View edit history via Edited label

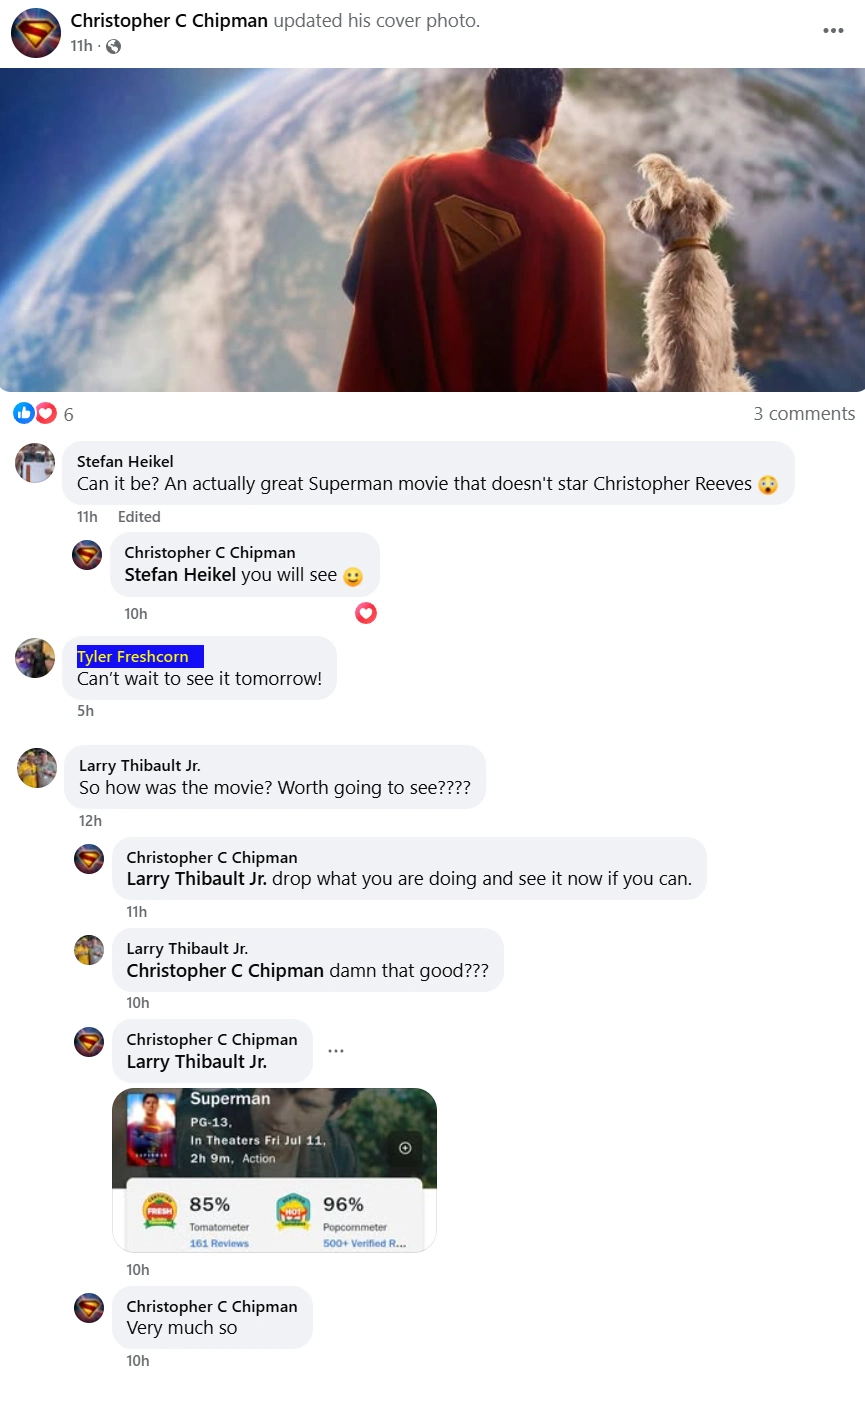click(139, 517)
